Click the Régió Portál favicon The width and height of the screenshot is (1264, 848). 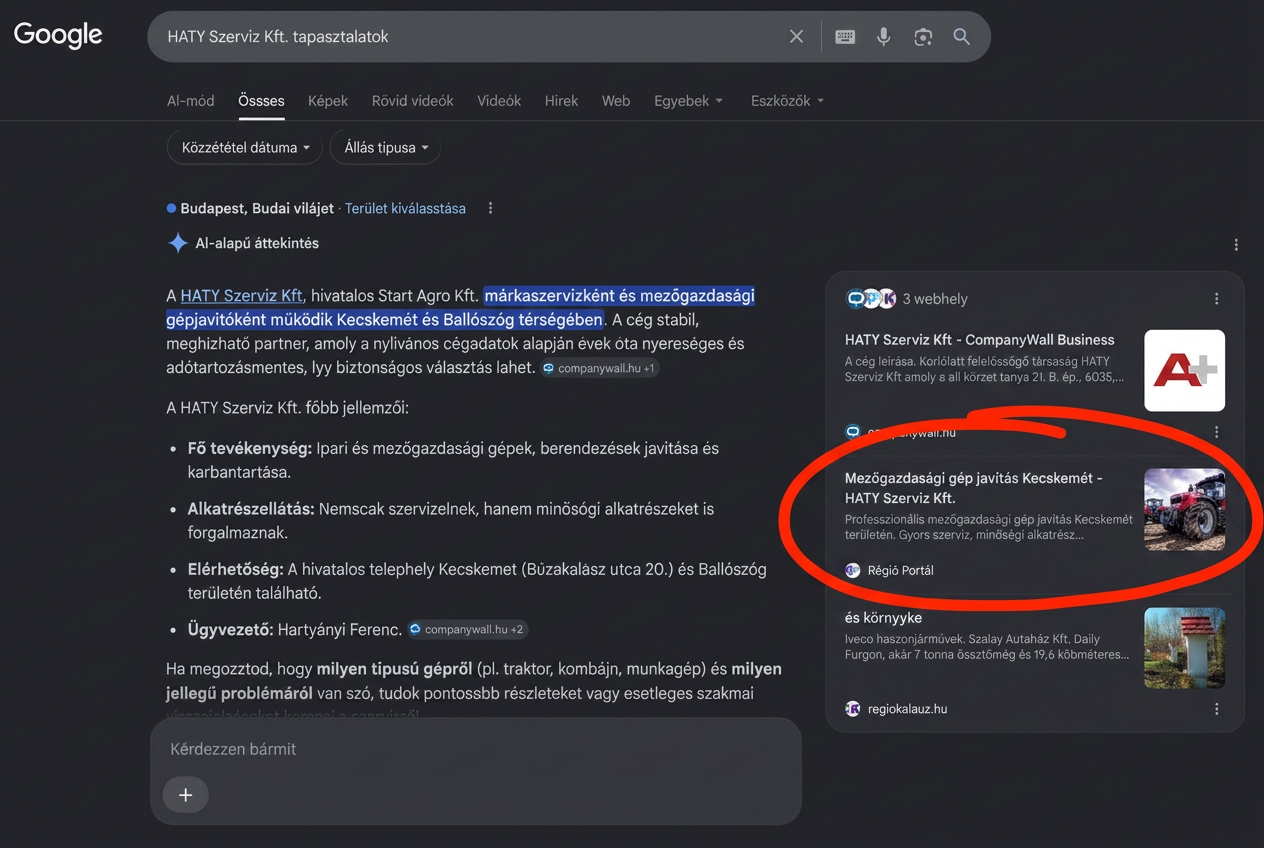pos(853,570)
